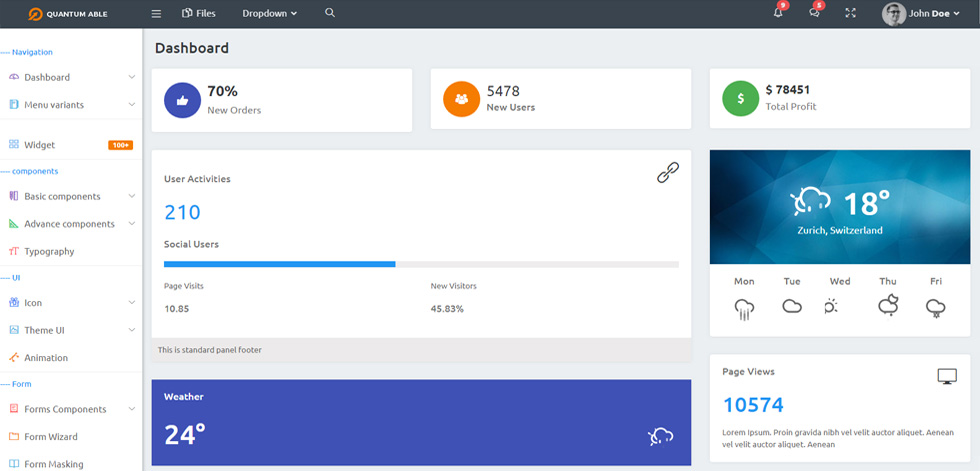Click the Dashboard sidebar icon

[x=14, y=77]
